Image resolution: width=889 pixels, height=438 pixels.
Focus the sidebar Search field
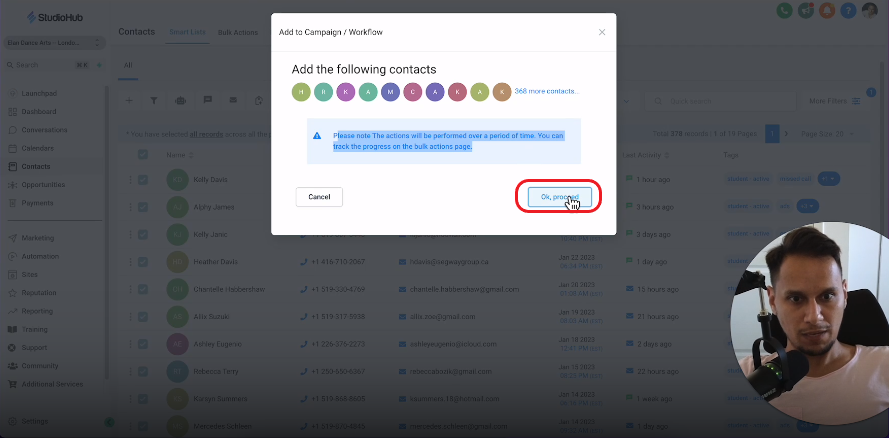click(40, 65)
